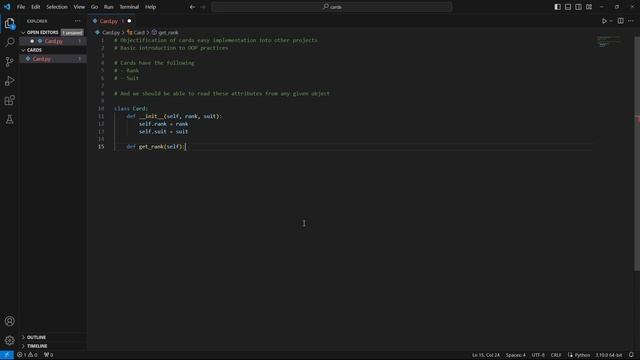Click ports forwarded status indicator
Image resolution: width=640 pixels, height=360 pixels.
[48, 355]
